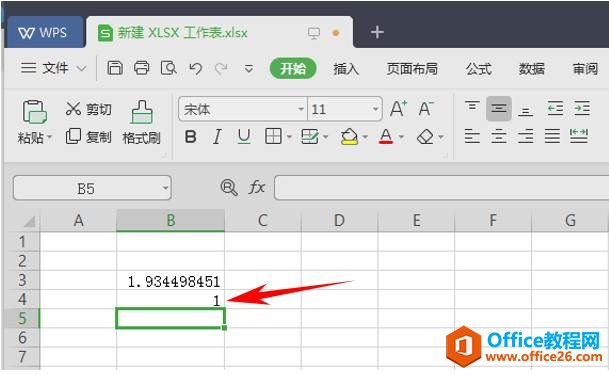Image resolution: width=609 pixels, height=374 pixels.
Task: Open the font name dropdown 宋体
Action: (301, 109)
